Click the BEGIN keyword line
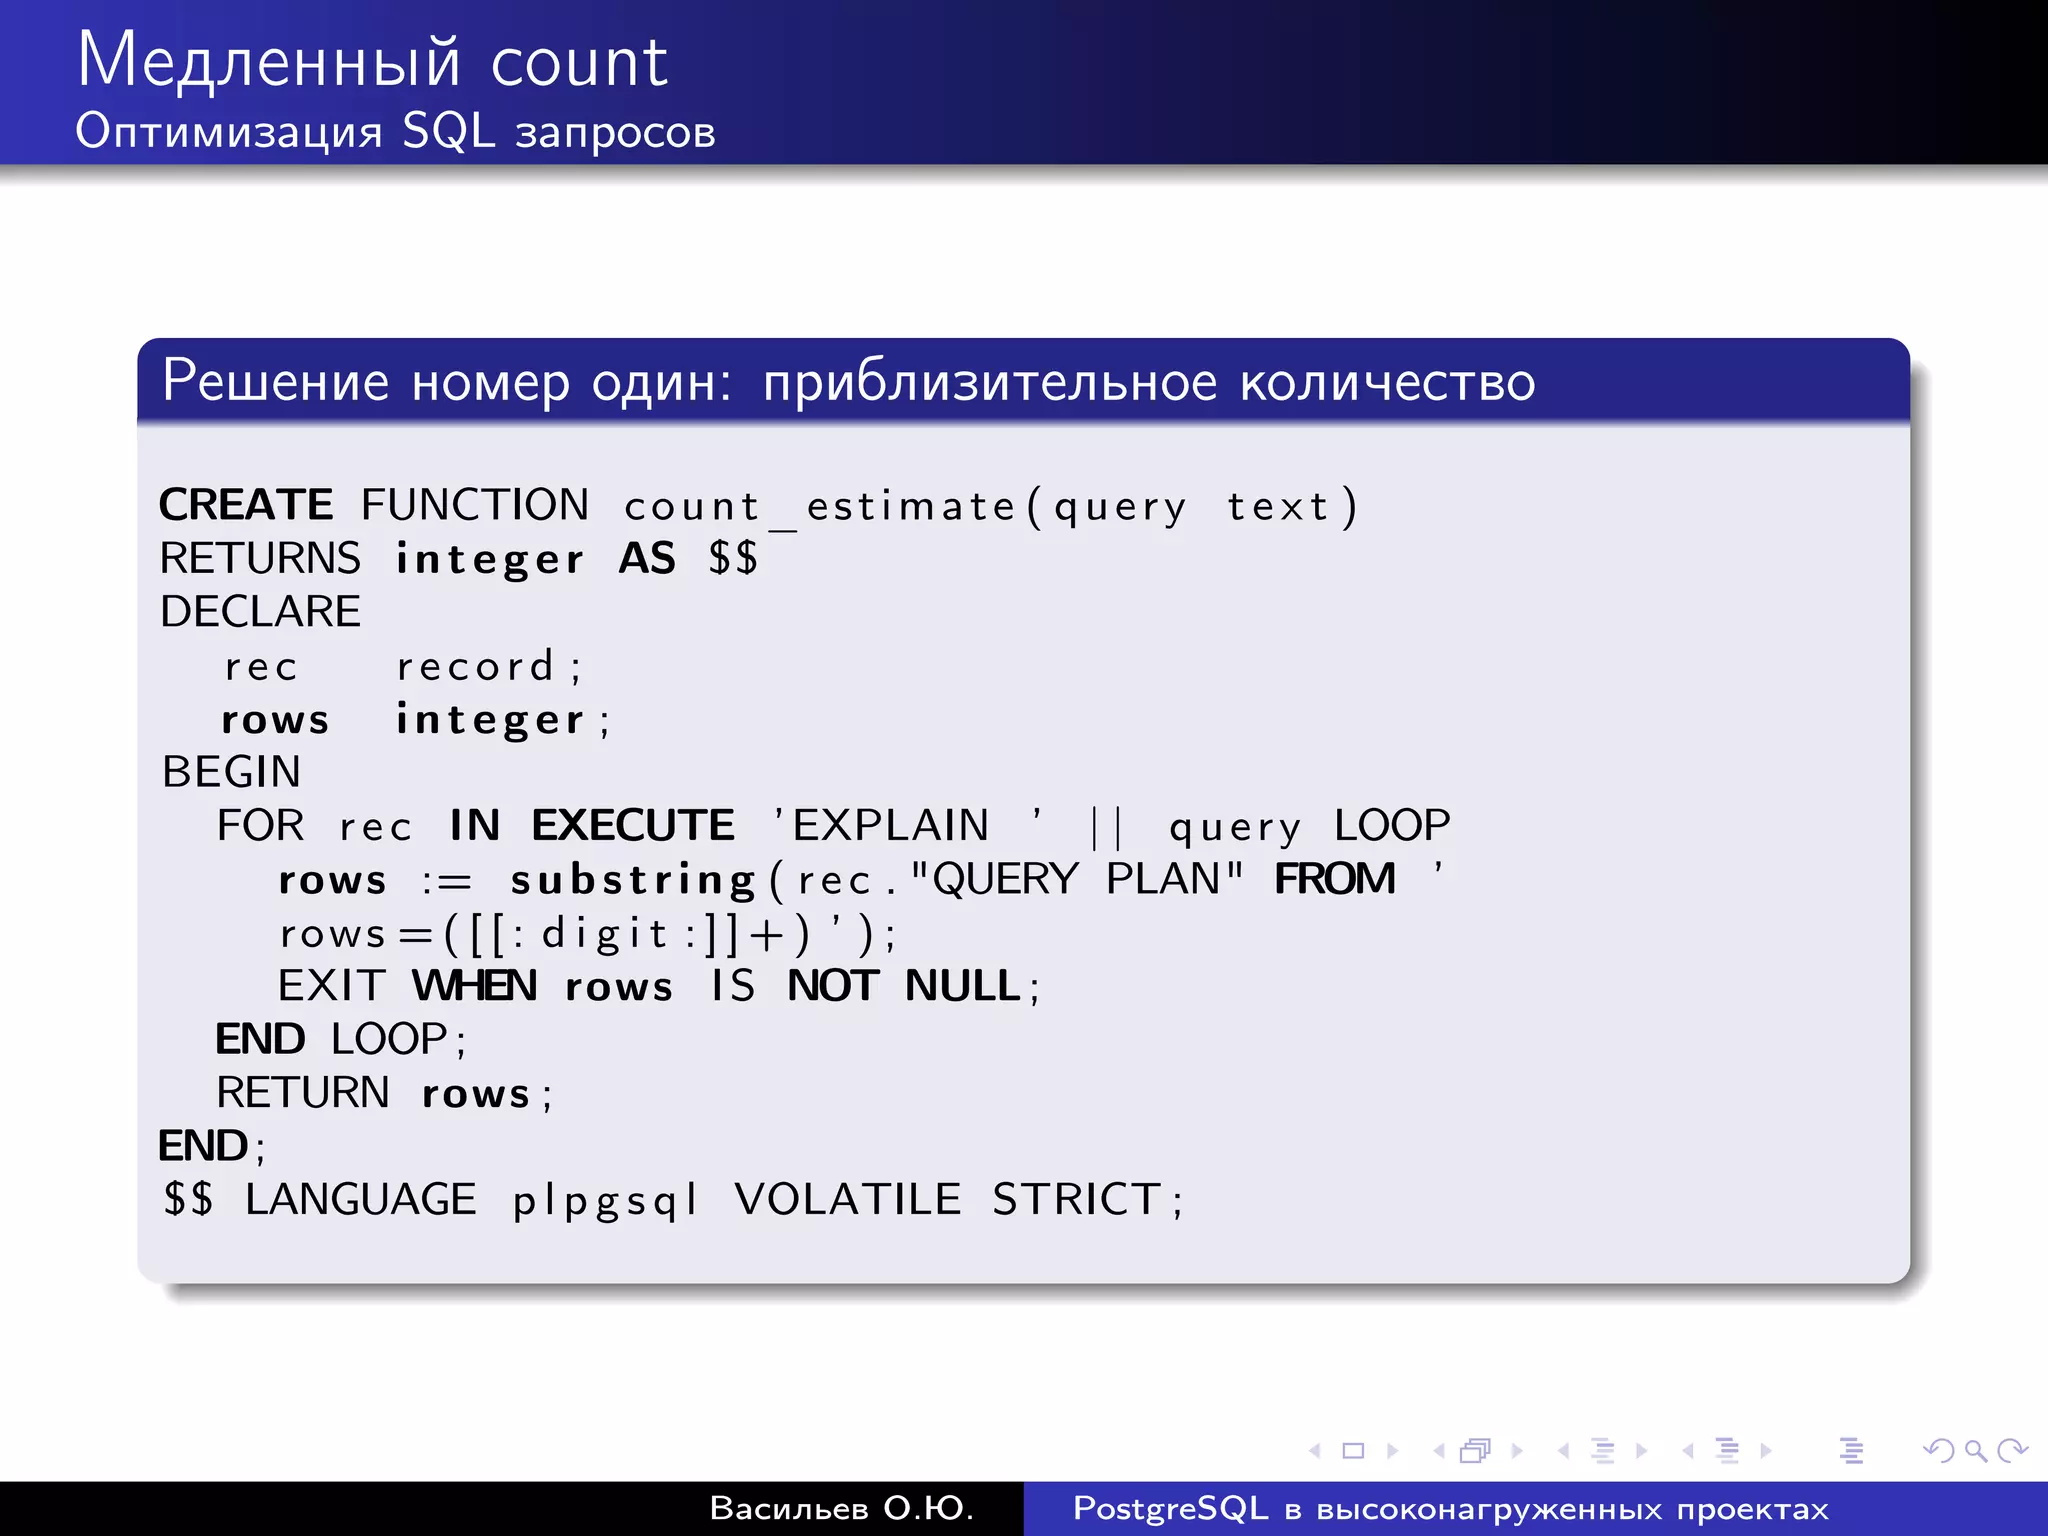Image resolution: width=2048 pixels, height=1536 pixels. point(231,772)
